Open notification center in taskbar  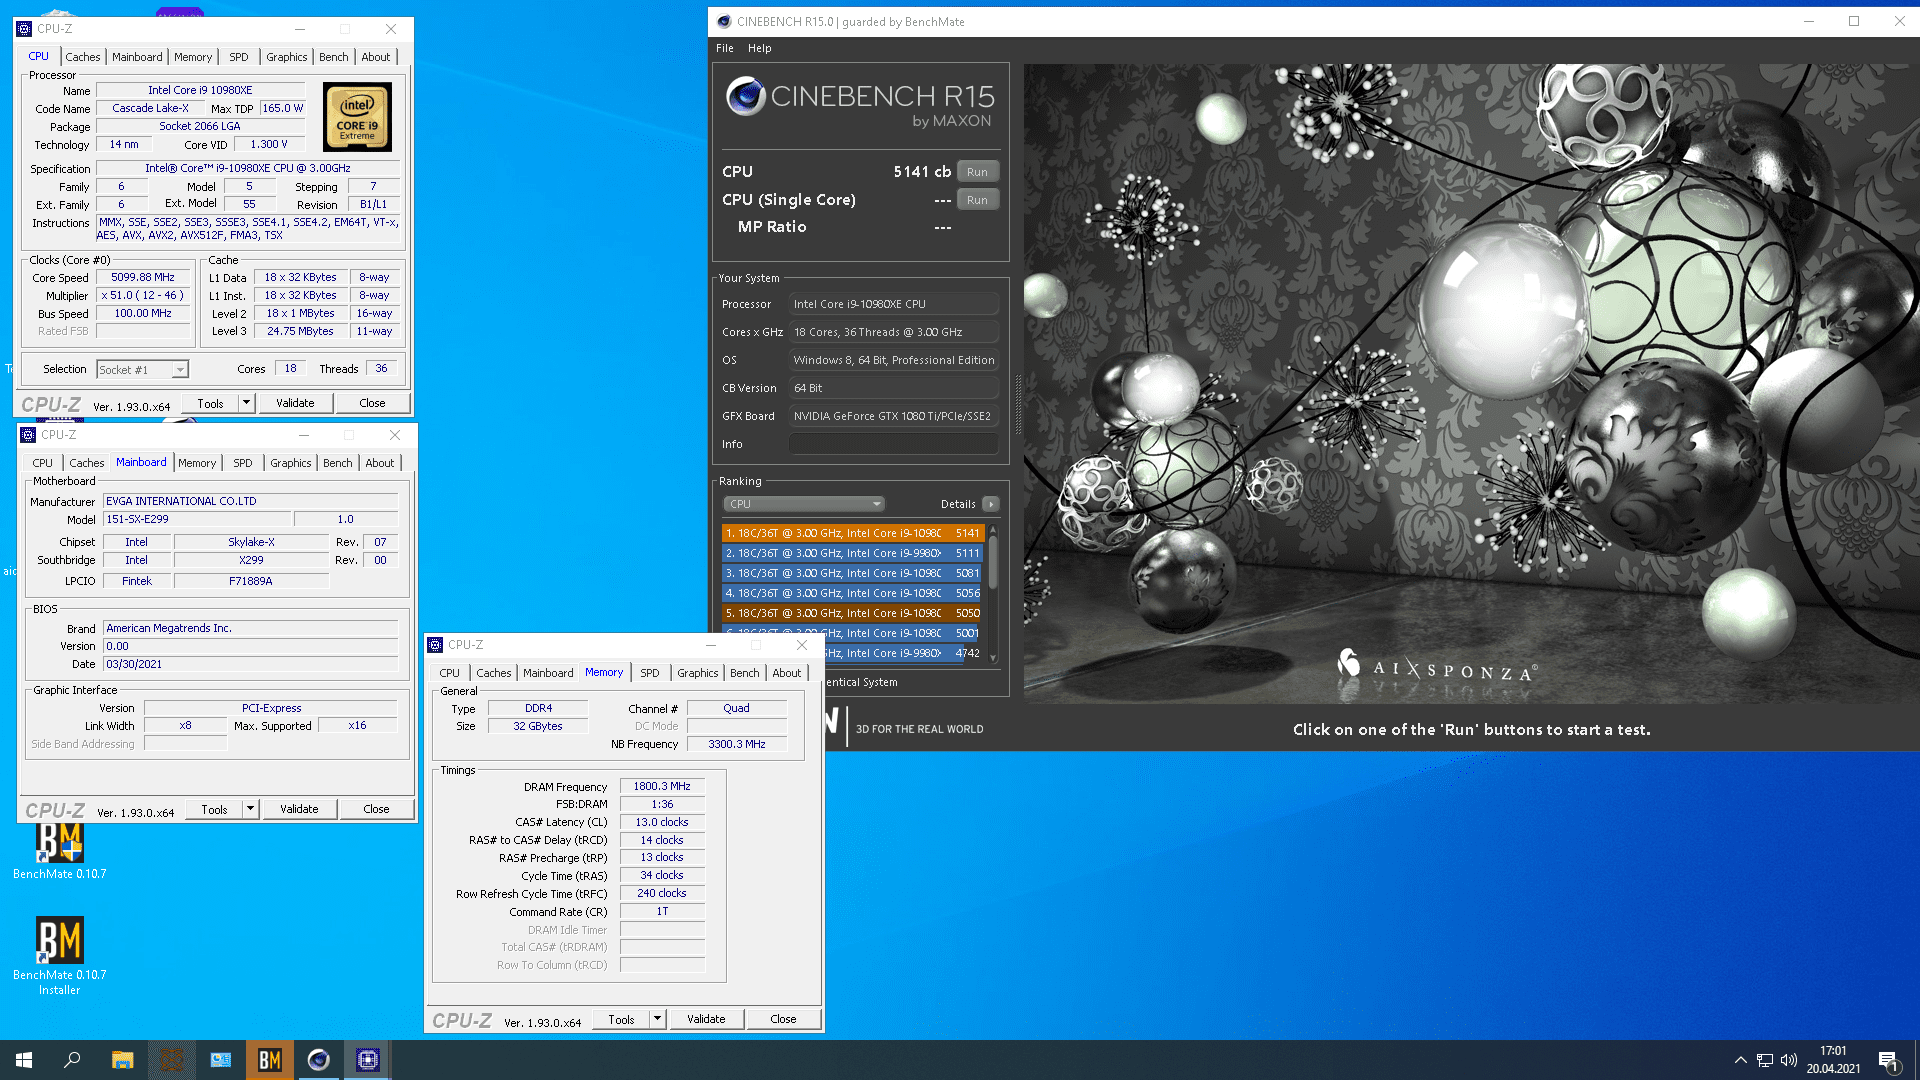(x=1888, y=1060)
